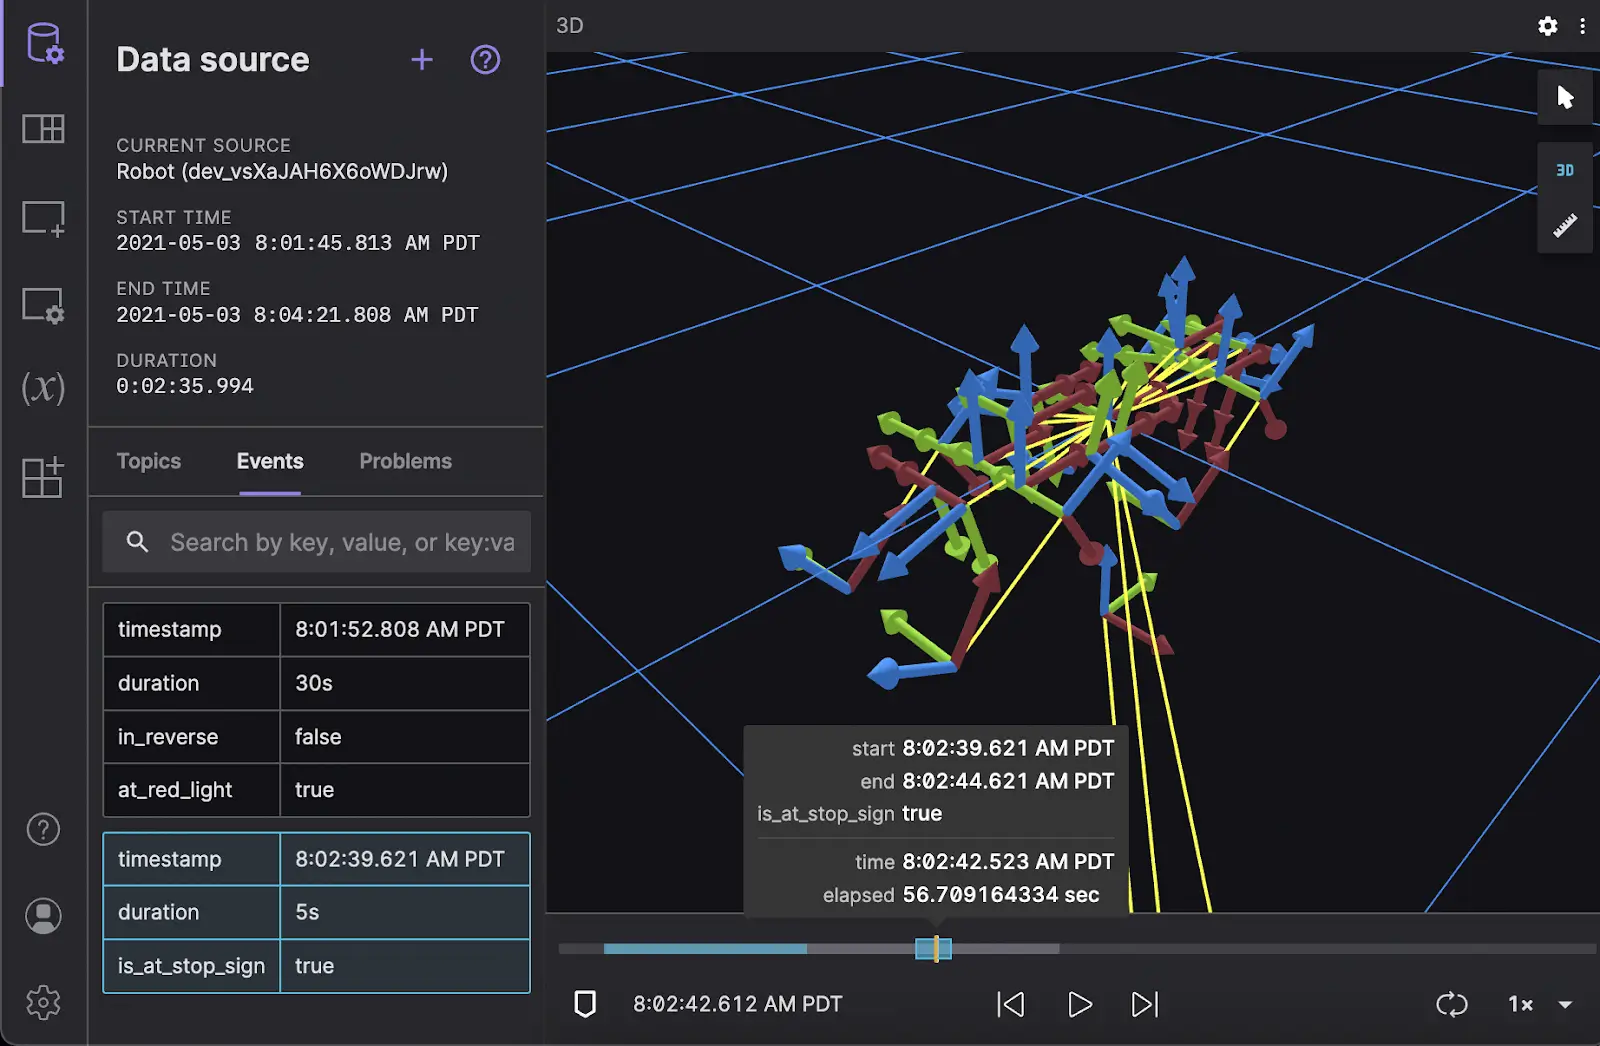This screenshot has width=1600, height=1046.
Task: Switch to the Problems tab
Action: click(x=405, y=461)
